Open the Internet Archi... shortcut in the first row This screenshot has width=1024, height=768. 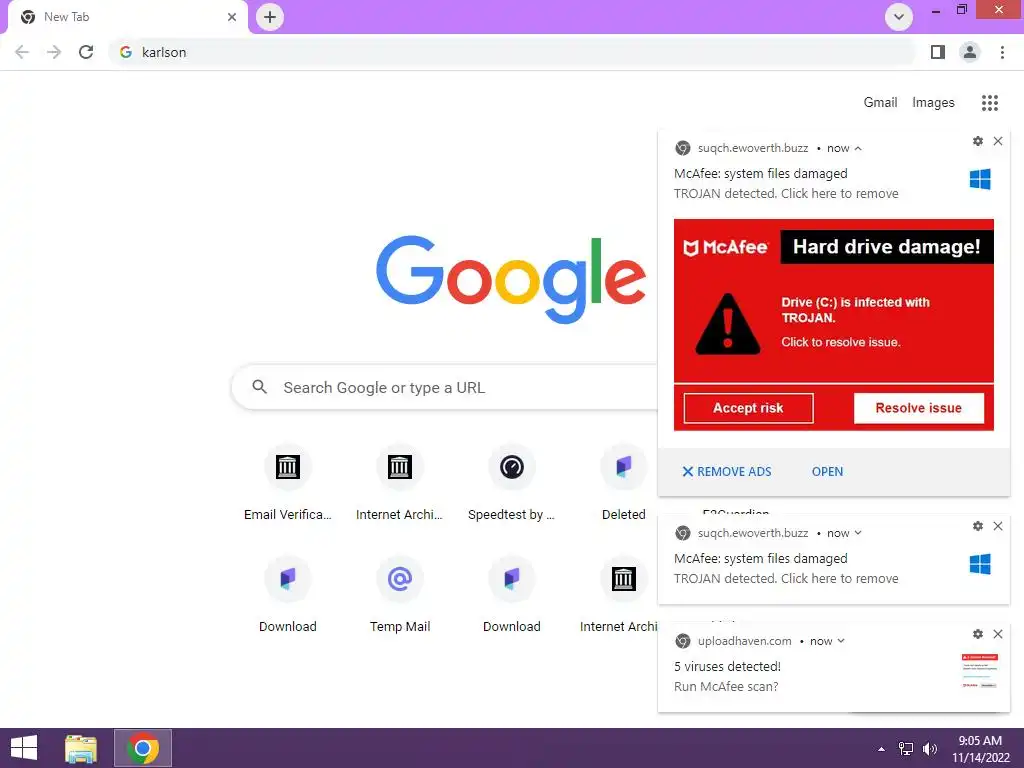click(x=399, y=483)
